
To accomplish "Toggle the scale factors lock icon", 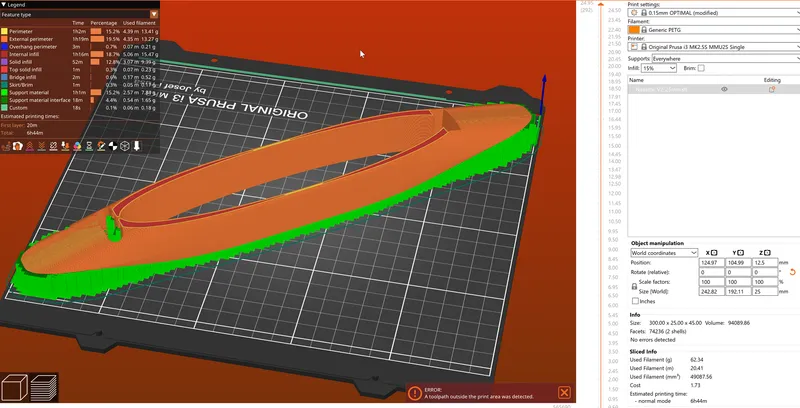I will [635, 287].
